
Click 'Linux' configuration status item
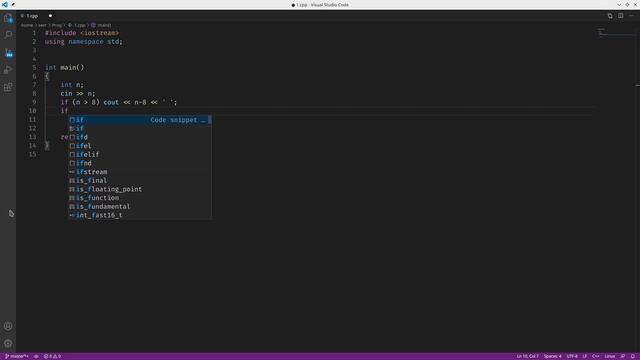610,356
